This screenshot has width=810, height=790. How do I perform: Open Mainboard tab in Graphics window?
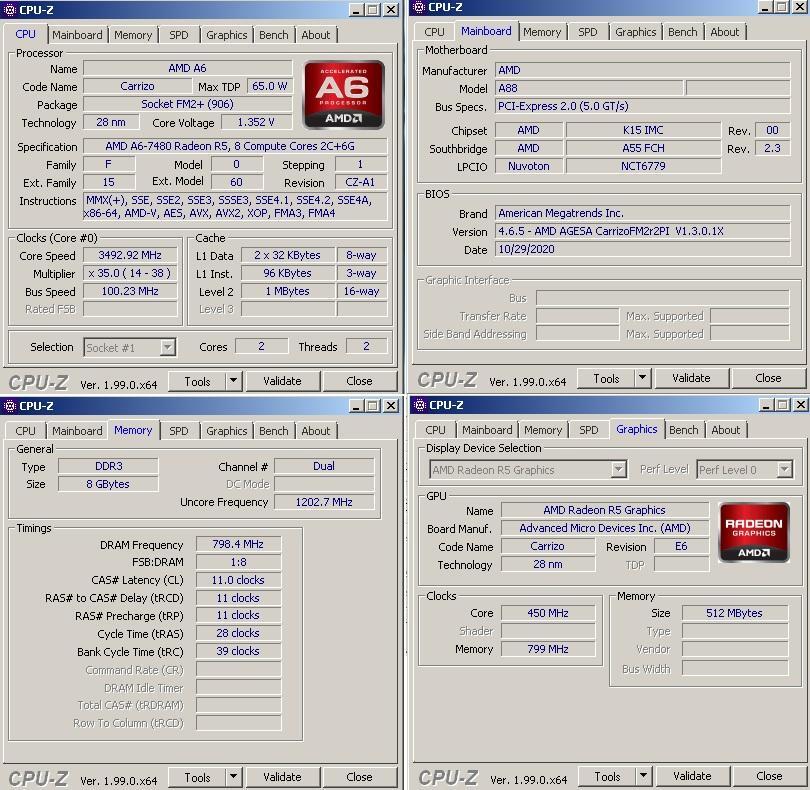(487, 430)
